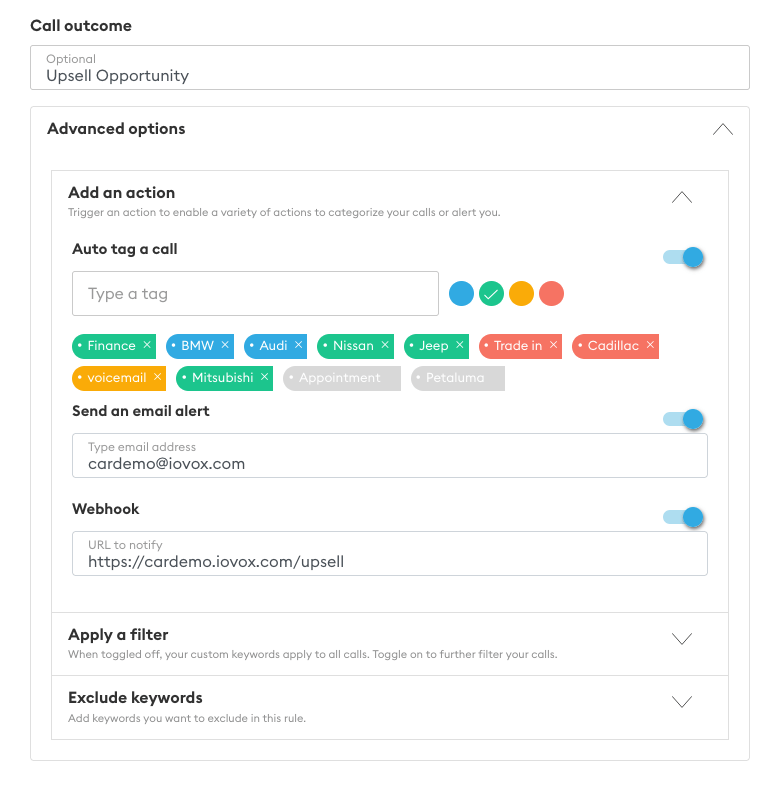Turn off Send an email alert switch
The height and width of the screenshot is (791, 780).
(683, 419)
